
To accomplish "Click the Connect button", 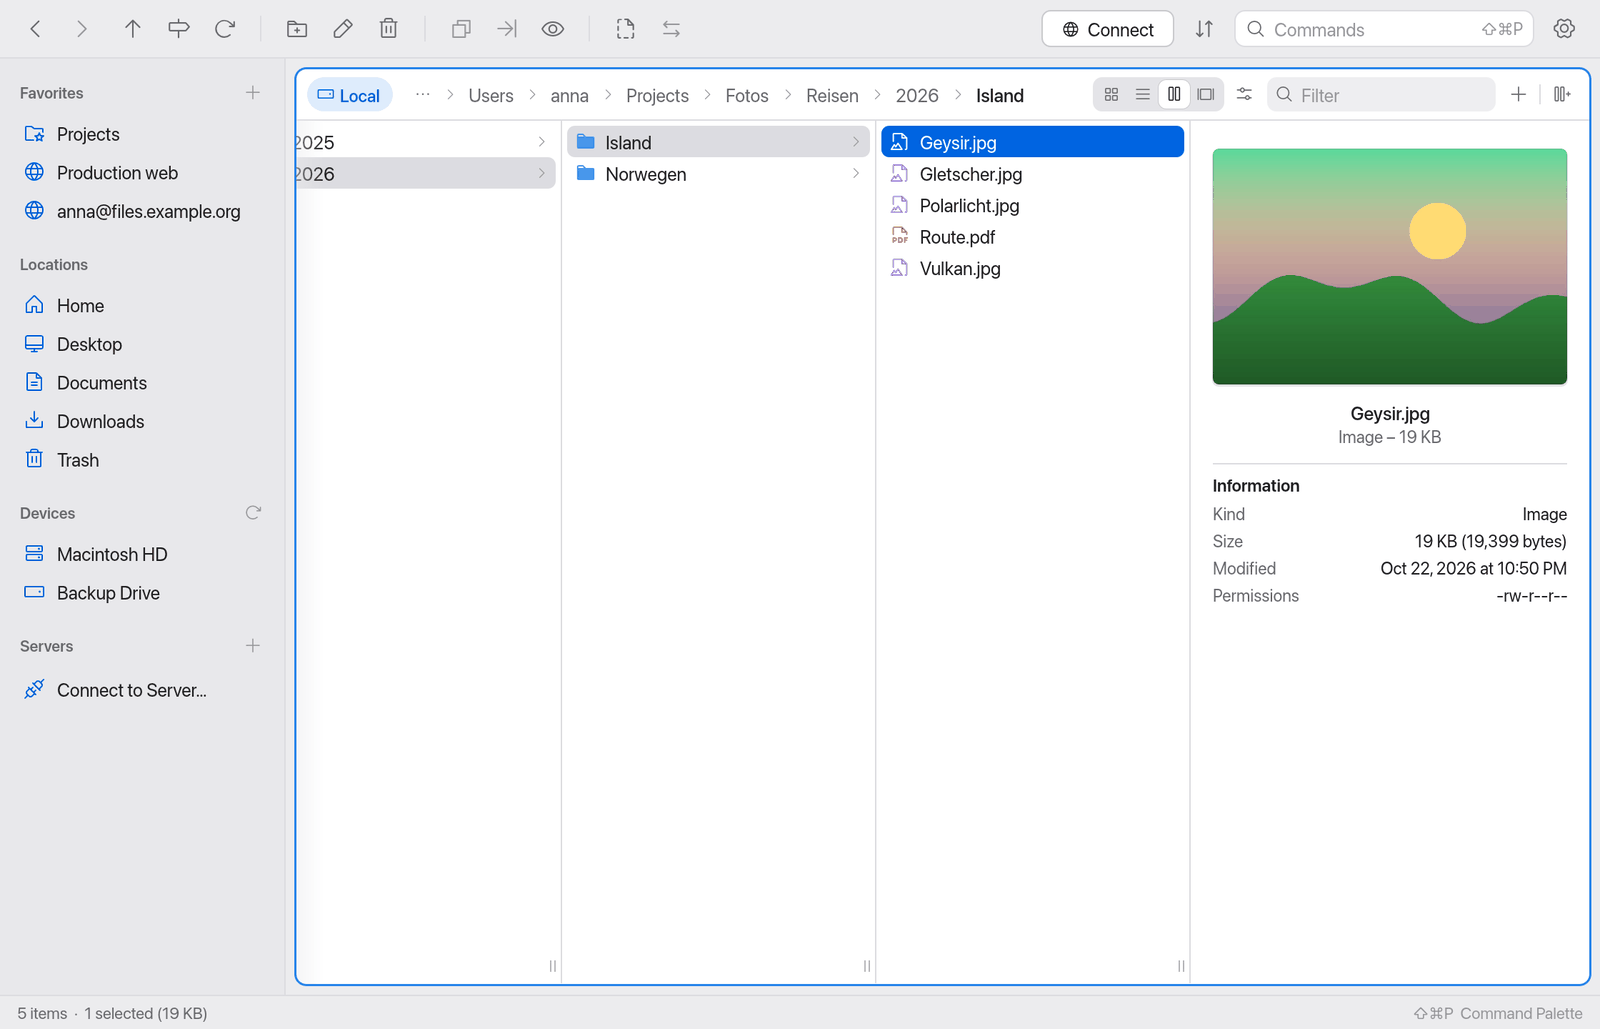I will (x=1108, y=29).
